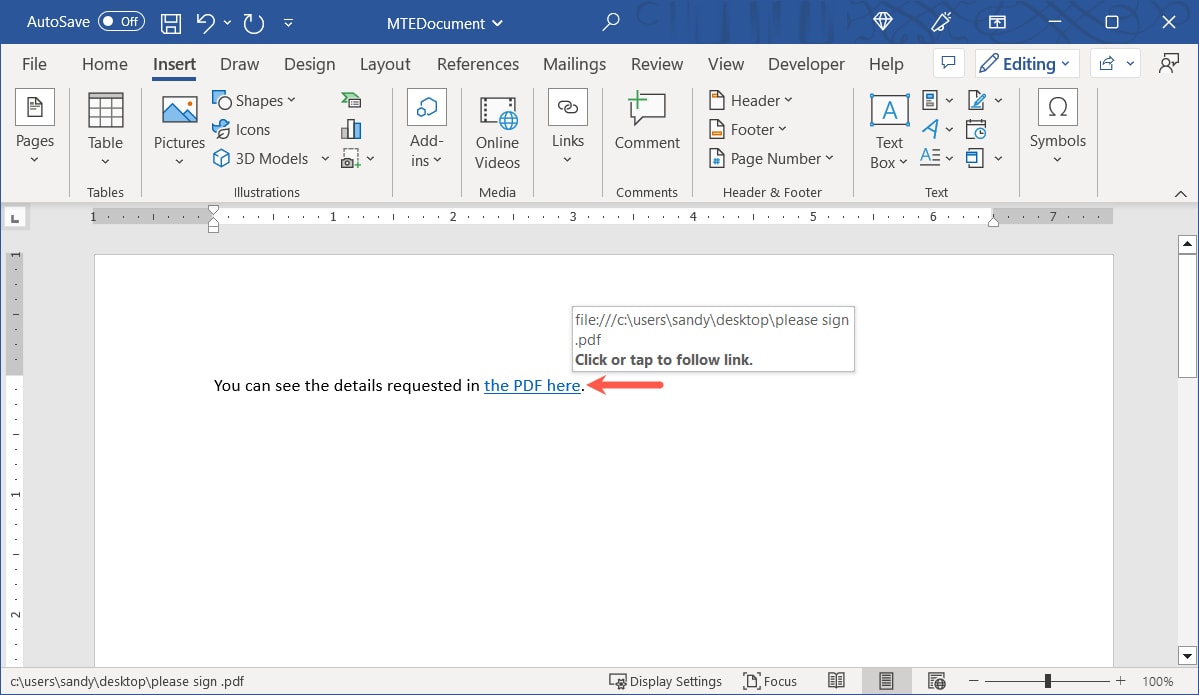Switch to the Layout tab
1199x695 pixels.
(x=385, y=64)
